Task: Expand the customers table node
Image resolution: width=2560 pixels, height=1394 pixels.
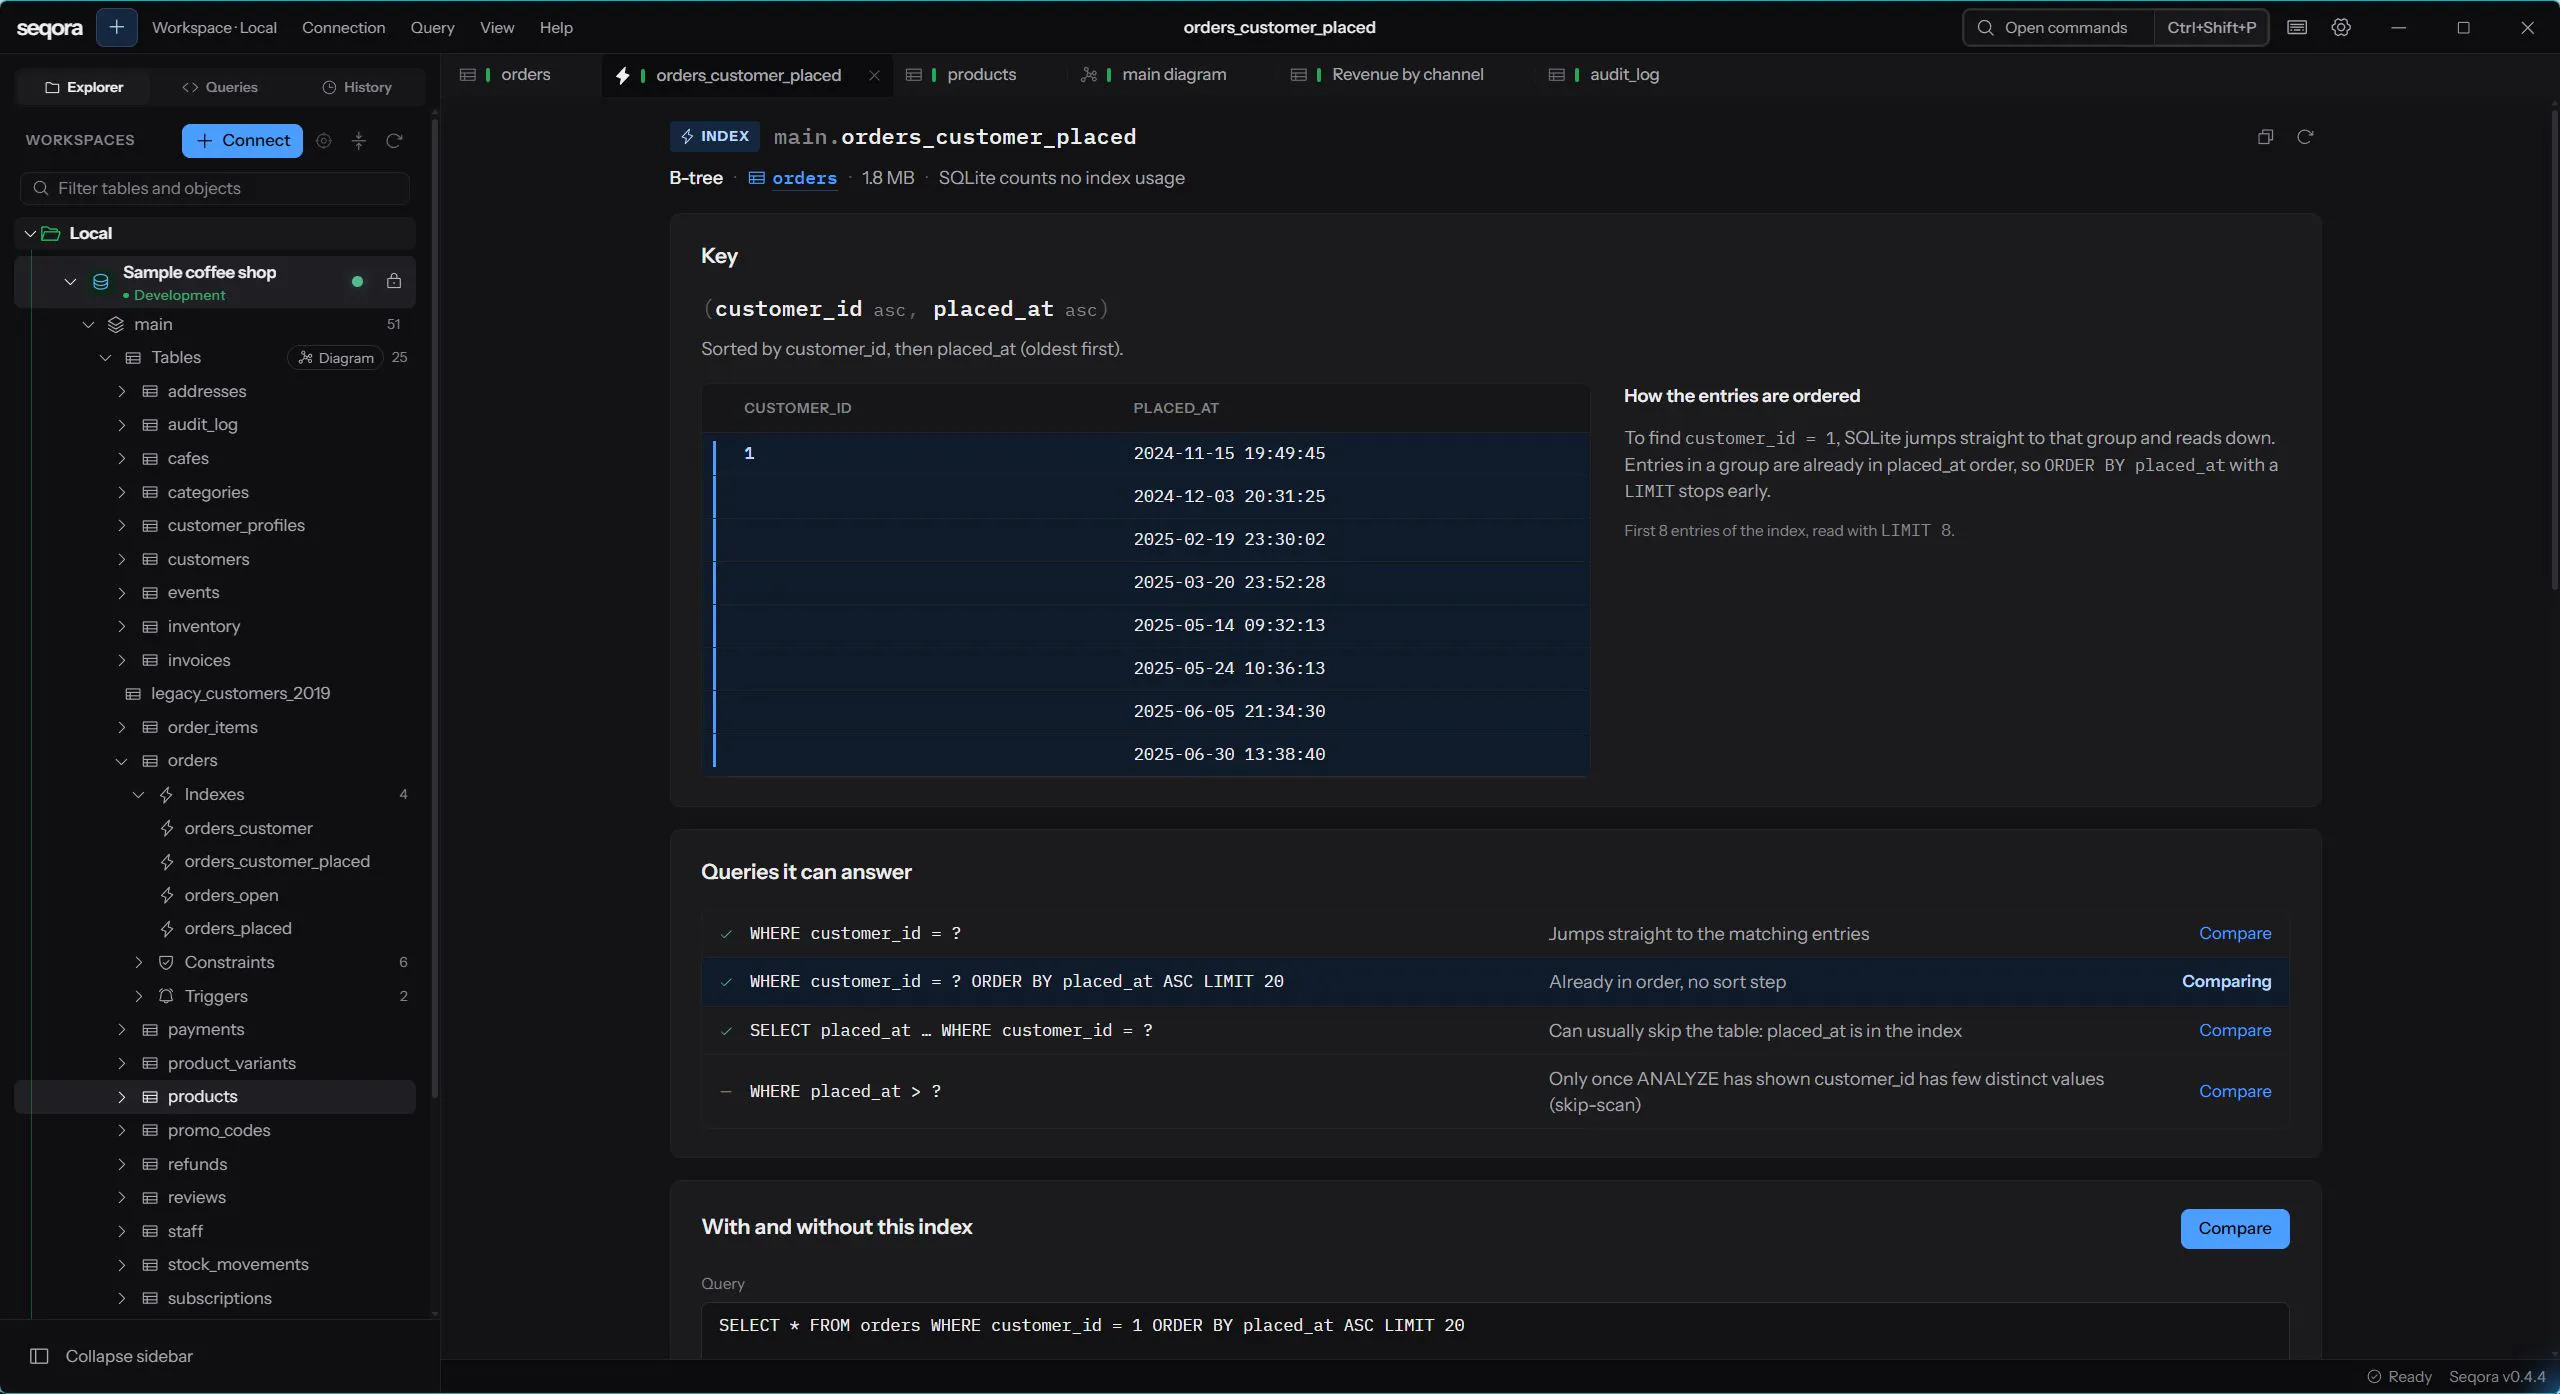Action: (x=122, y=559)
